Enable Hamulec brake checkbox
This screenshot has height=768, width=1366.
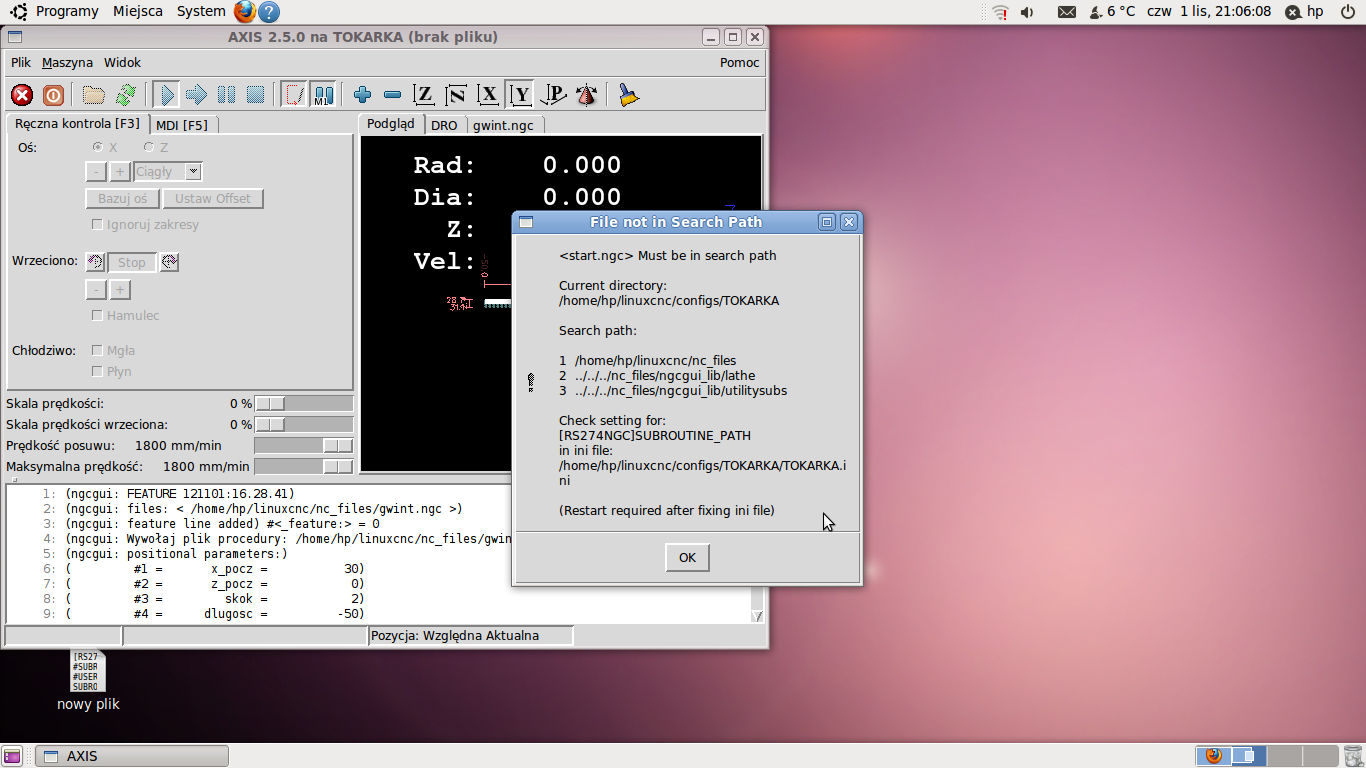coord(97,316)
